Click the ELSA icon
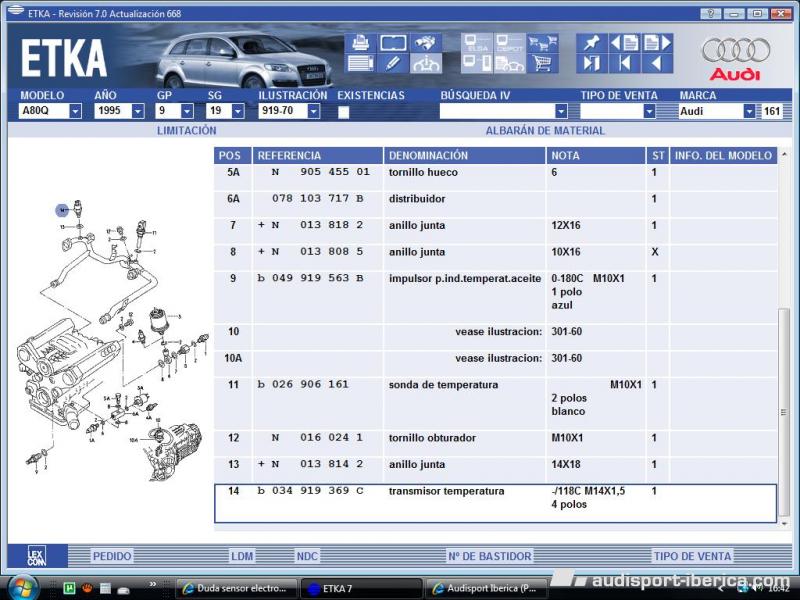This screenshot has height=600, width=800. (x=477, y=43)
